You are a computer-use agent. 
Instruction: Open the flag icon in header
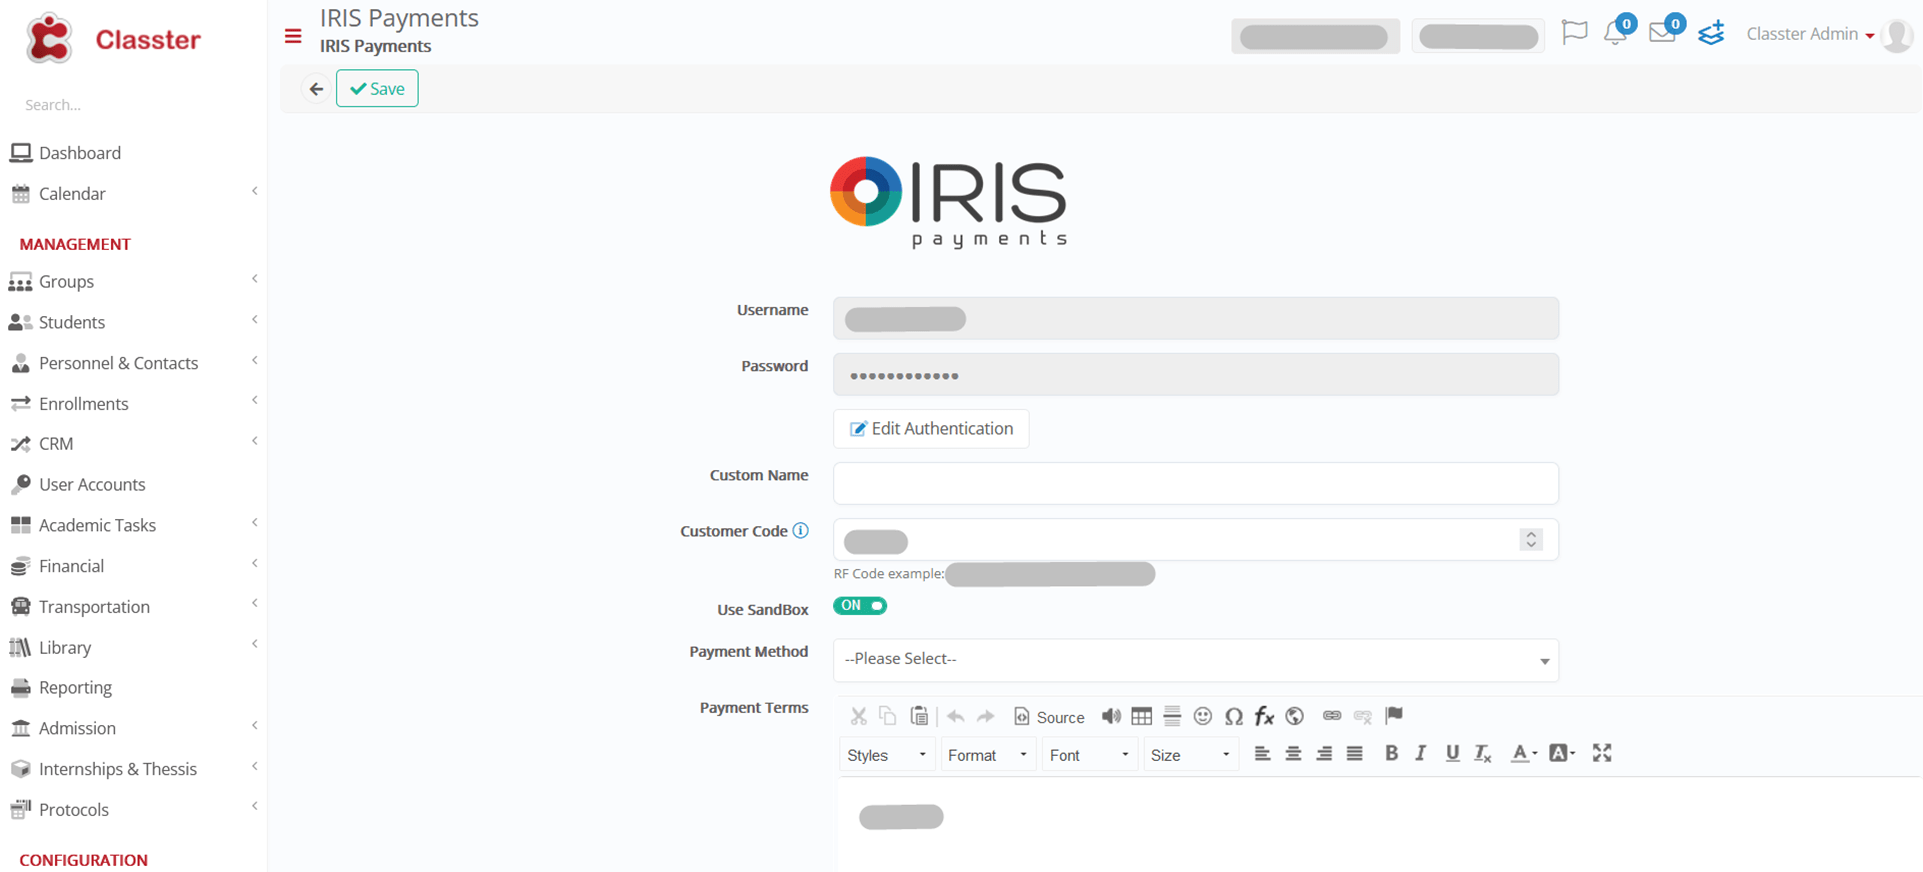pyautogui.click(x=1574, y=33)
